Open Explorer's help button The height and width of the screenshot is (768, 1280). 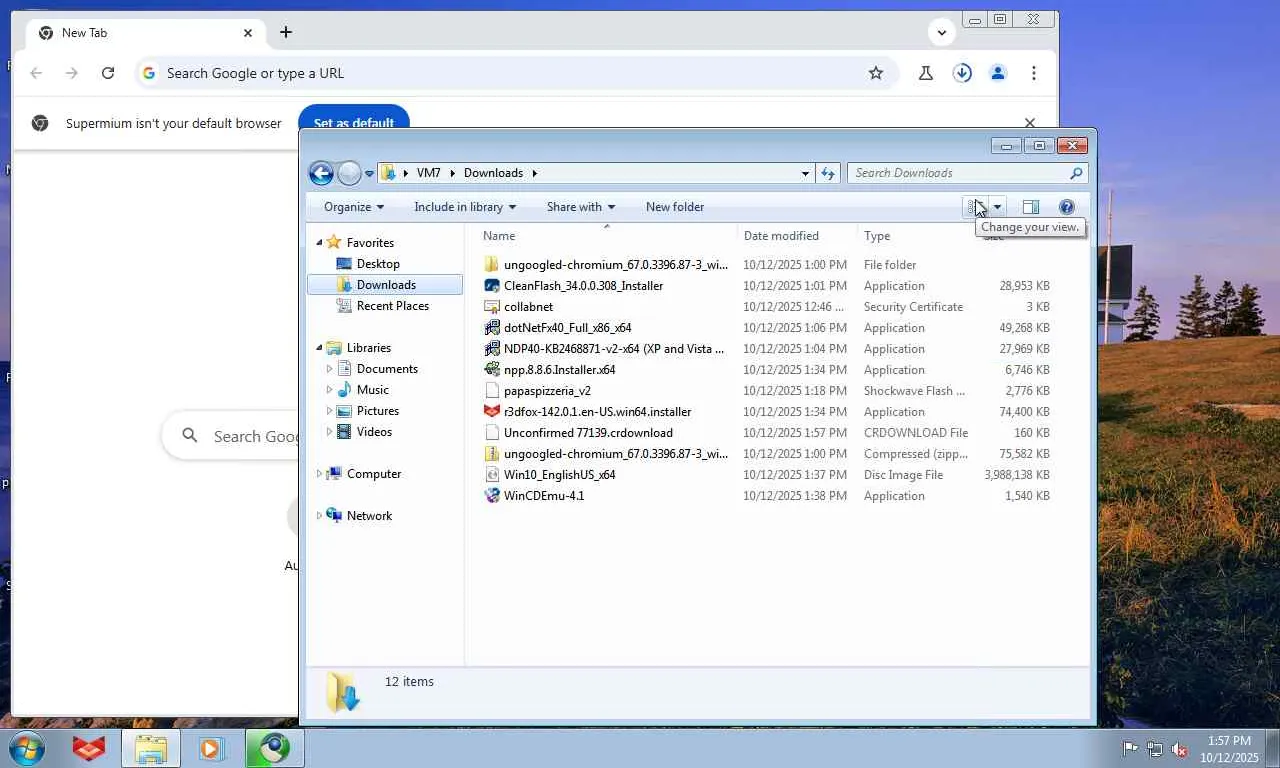[x=1067, y=207]
